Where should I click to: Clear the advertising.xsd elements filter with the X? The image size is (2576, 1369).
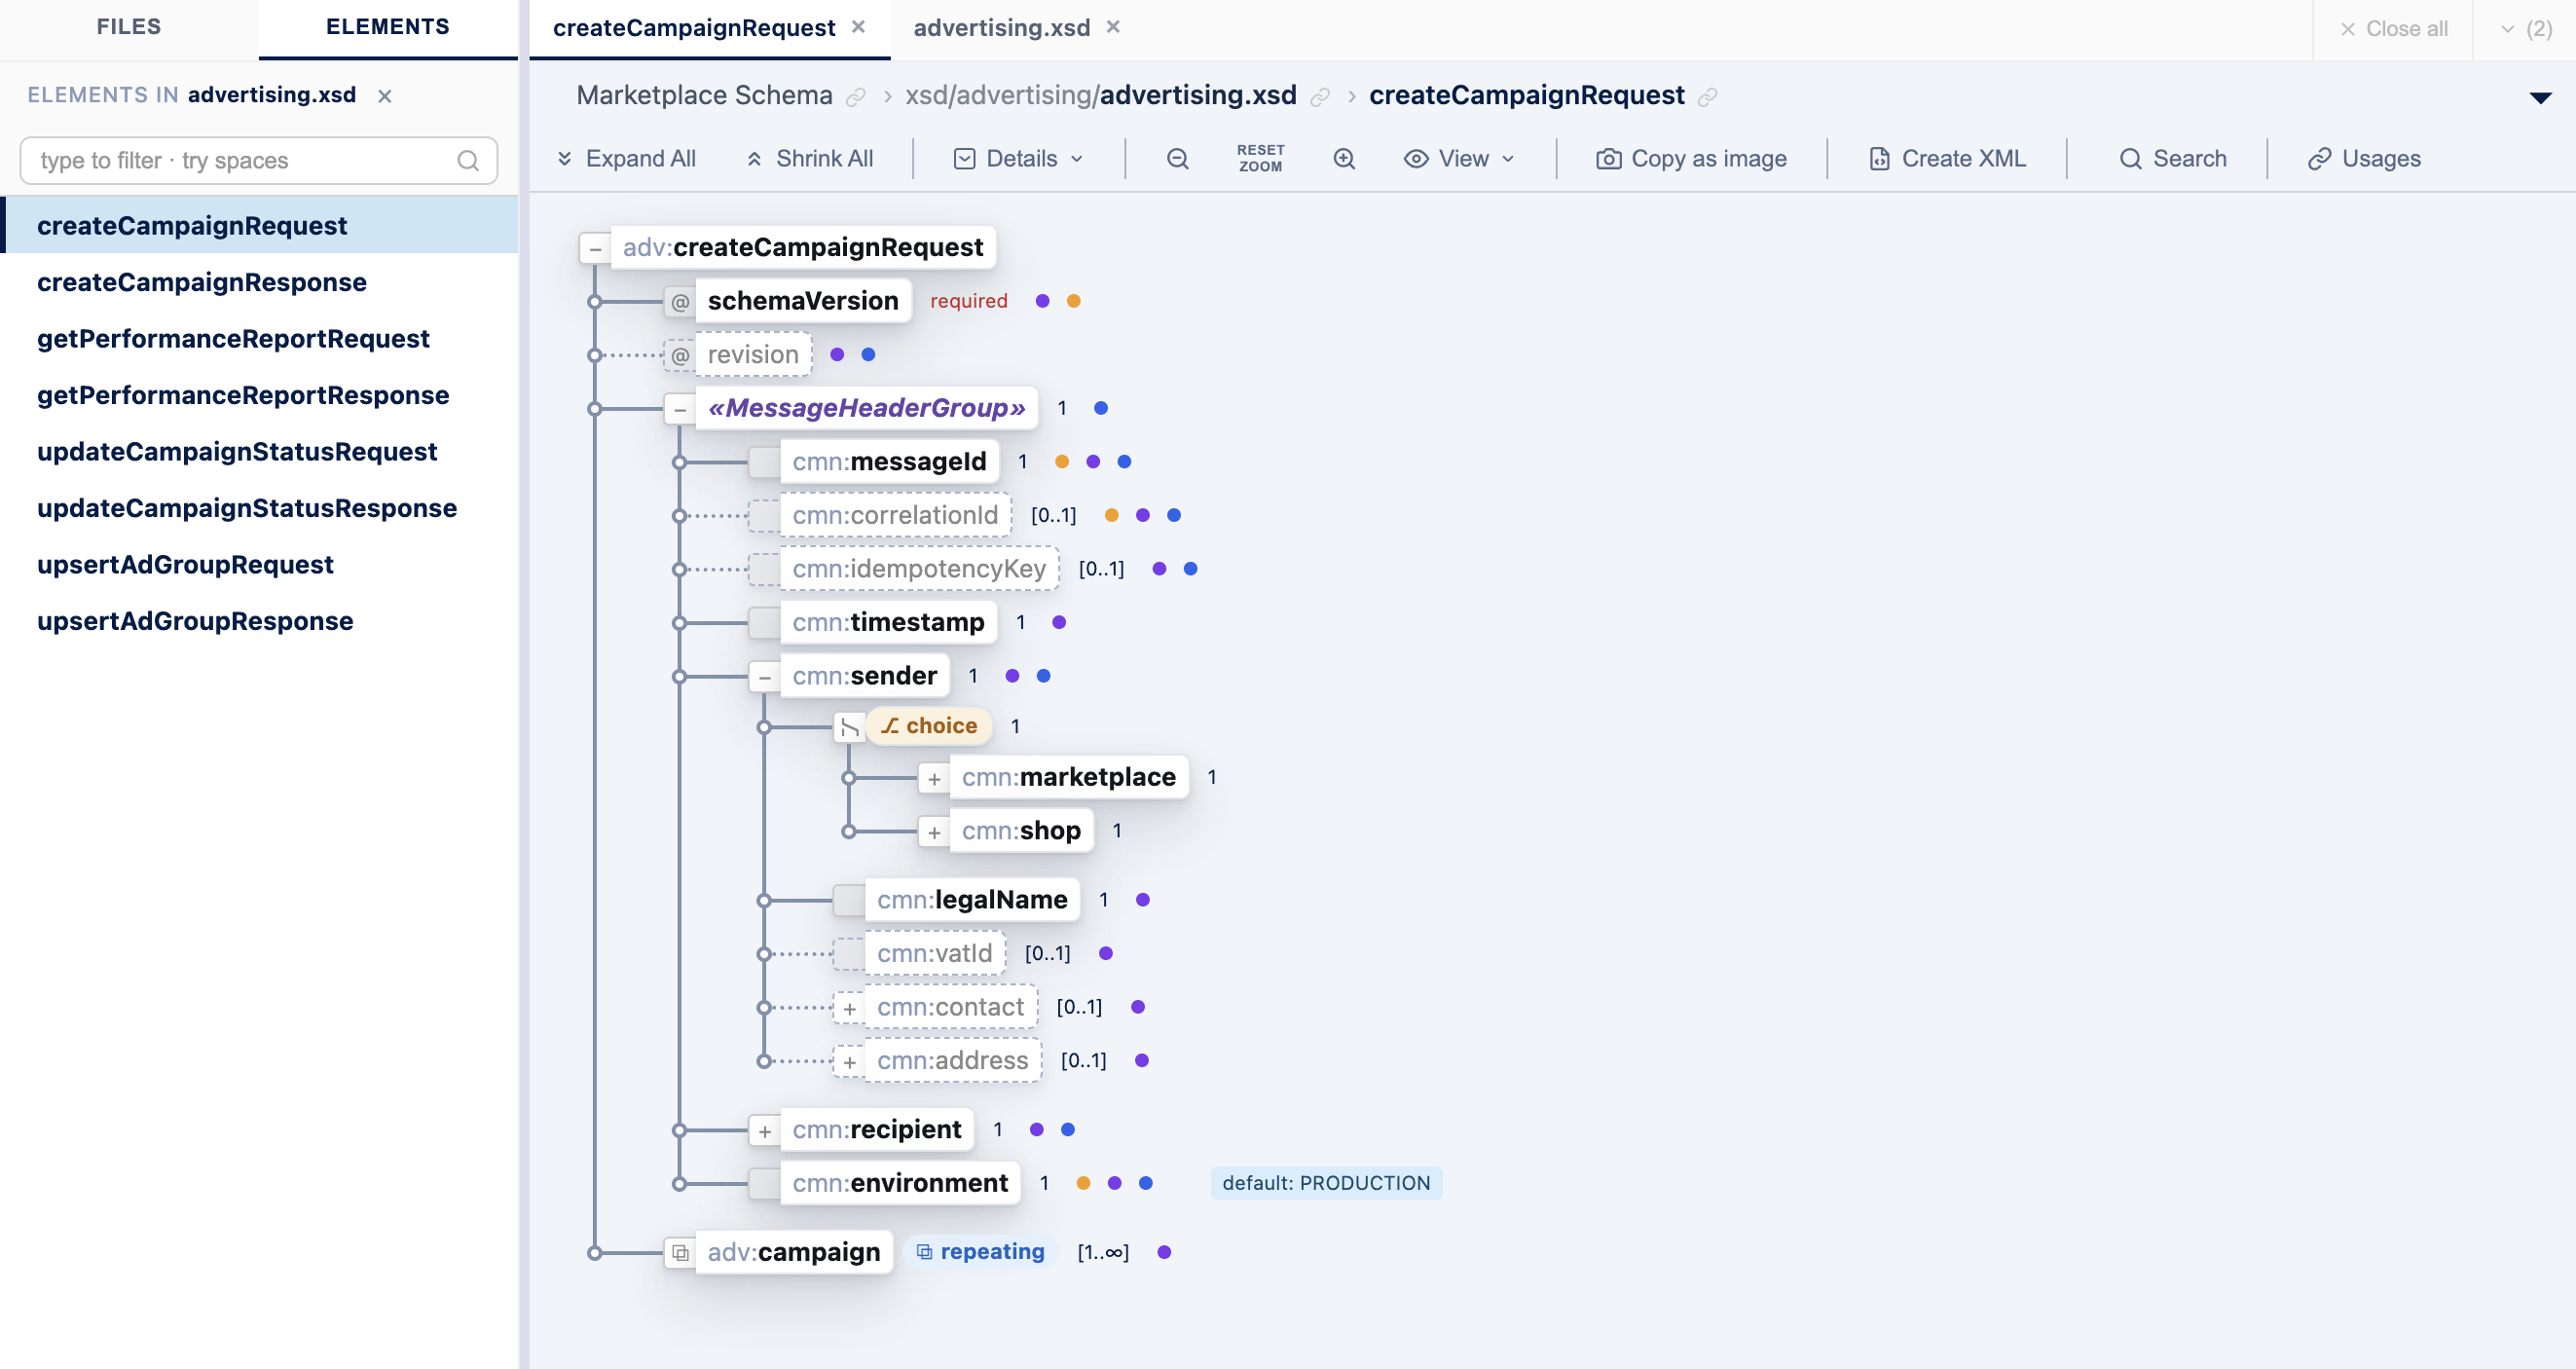[385, 96]
